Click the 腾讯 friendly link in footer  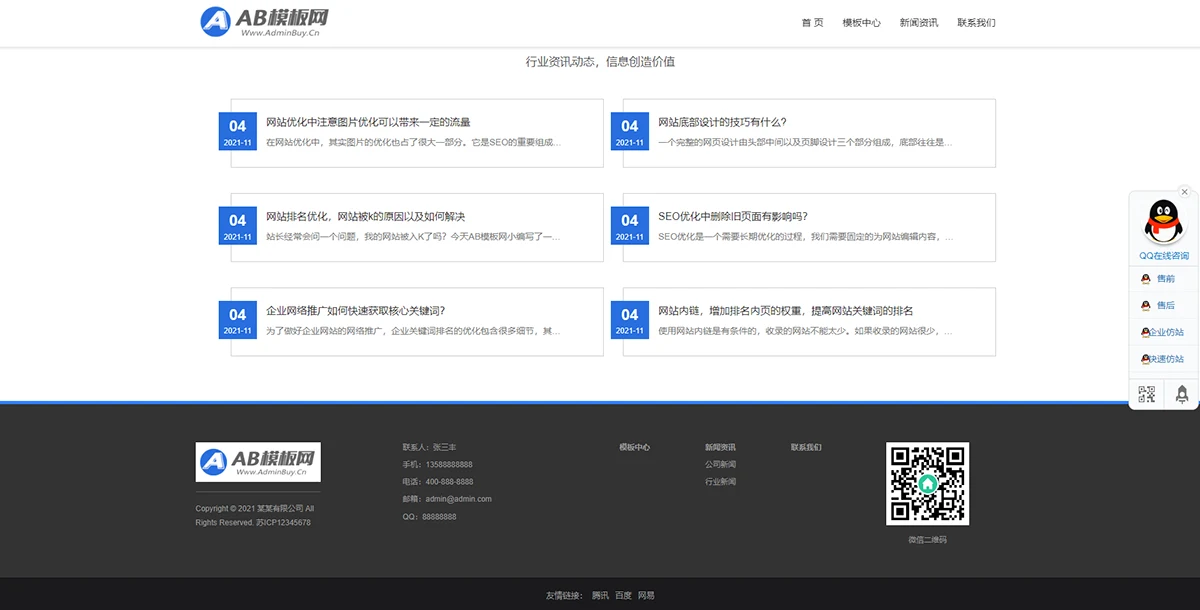(600, 595)
